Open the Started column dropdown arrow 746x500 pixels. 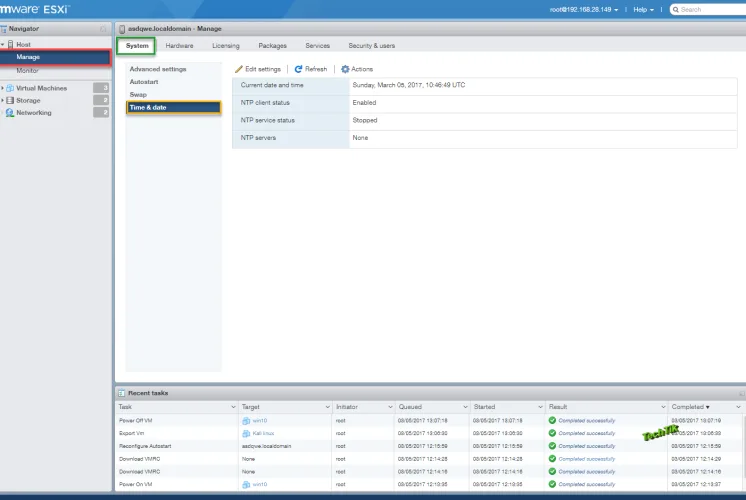click(x=540, y=407)
